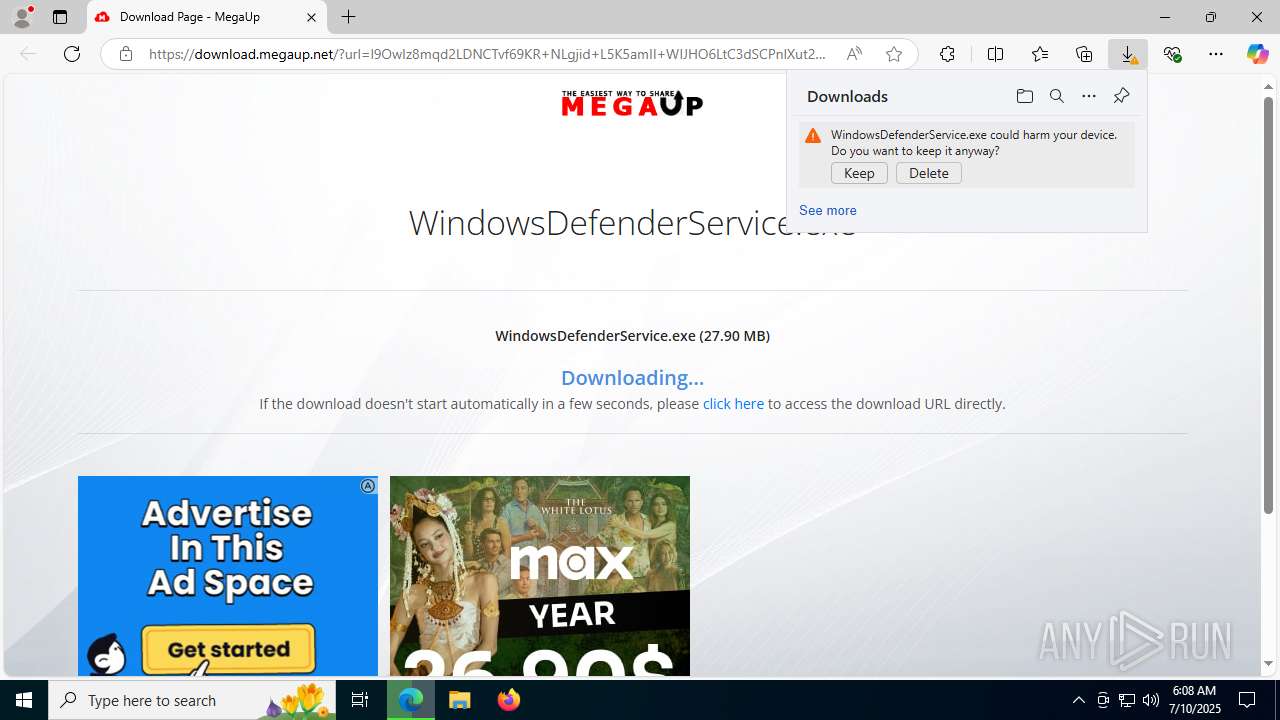Go back with the back arrow

[28, 54]
